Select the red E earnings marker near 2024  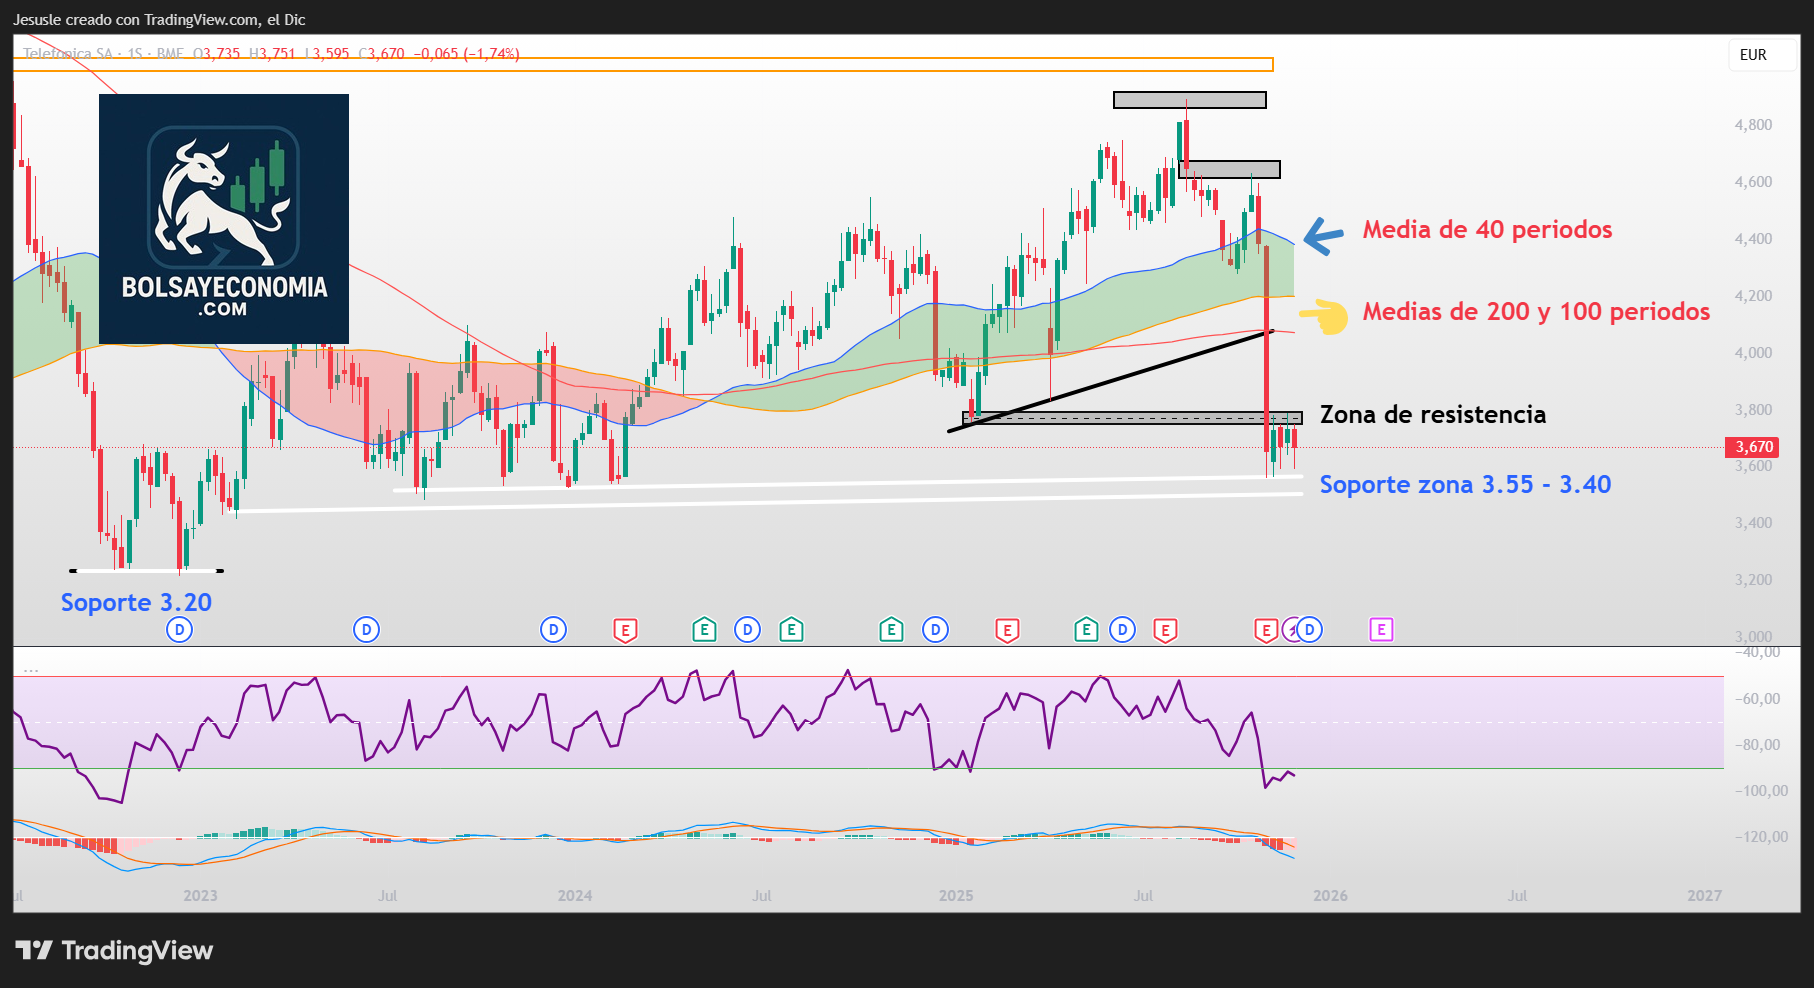625,630
